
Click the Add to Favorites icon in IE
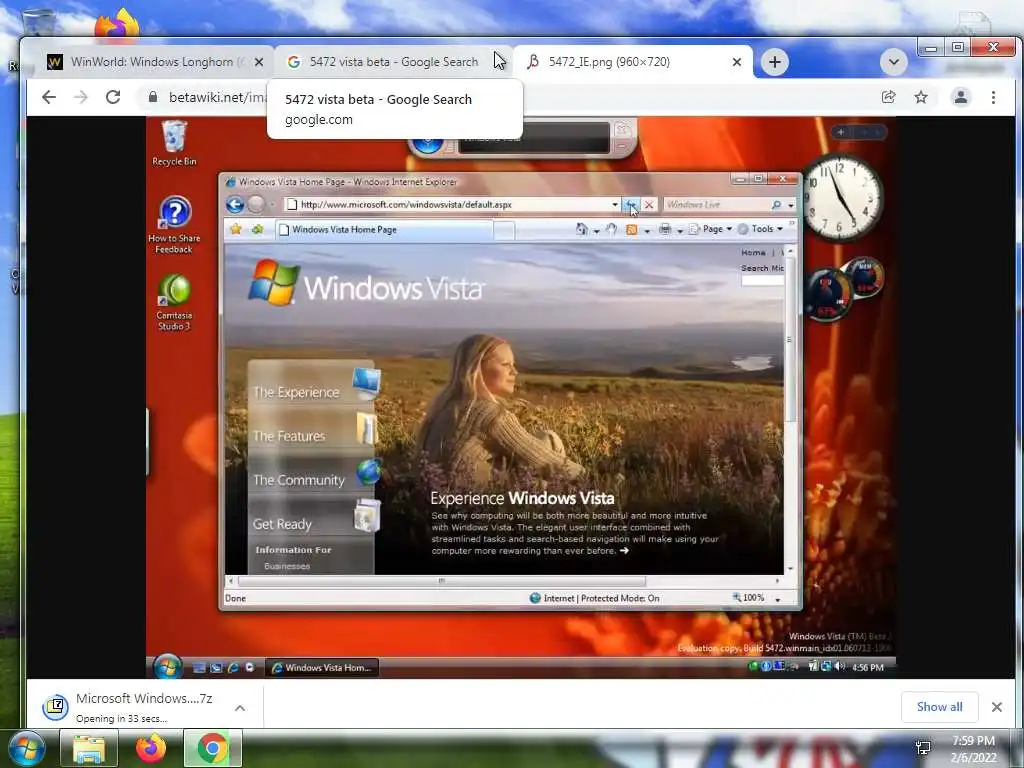pos(257,229)
